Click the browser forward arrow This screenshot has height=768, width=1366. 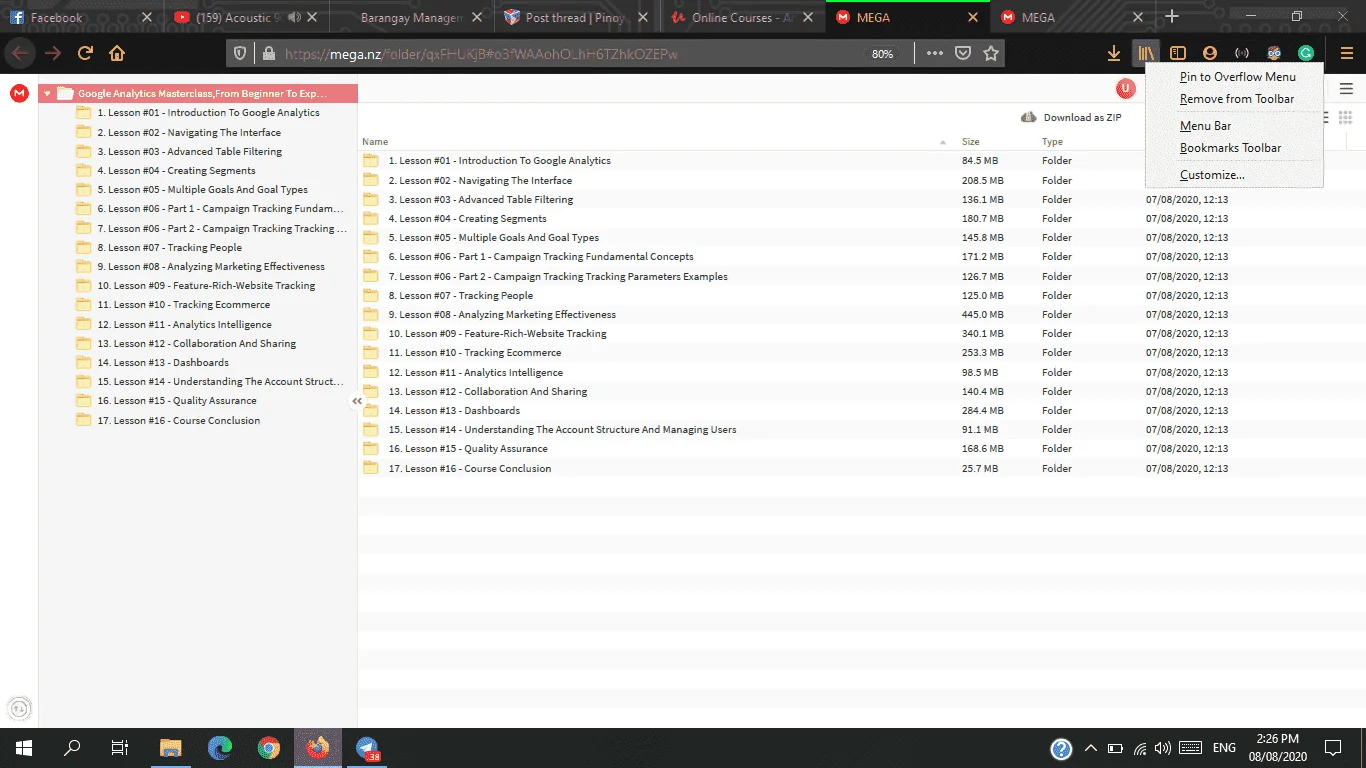pyautogui.click(x=52, y=53)
